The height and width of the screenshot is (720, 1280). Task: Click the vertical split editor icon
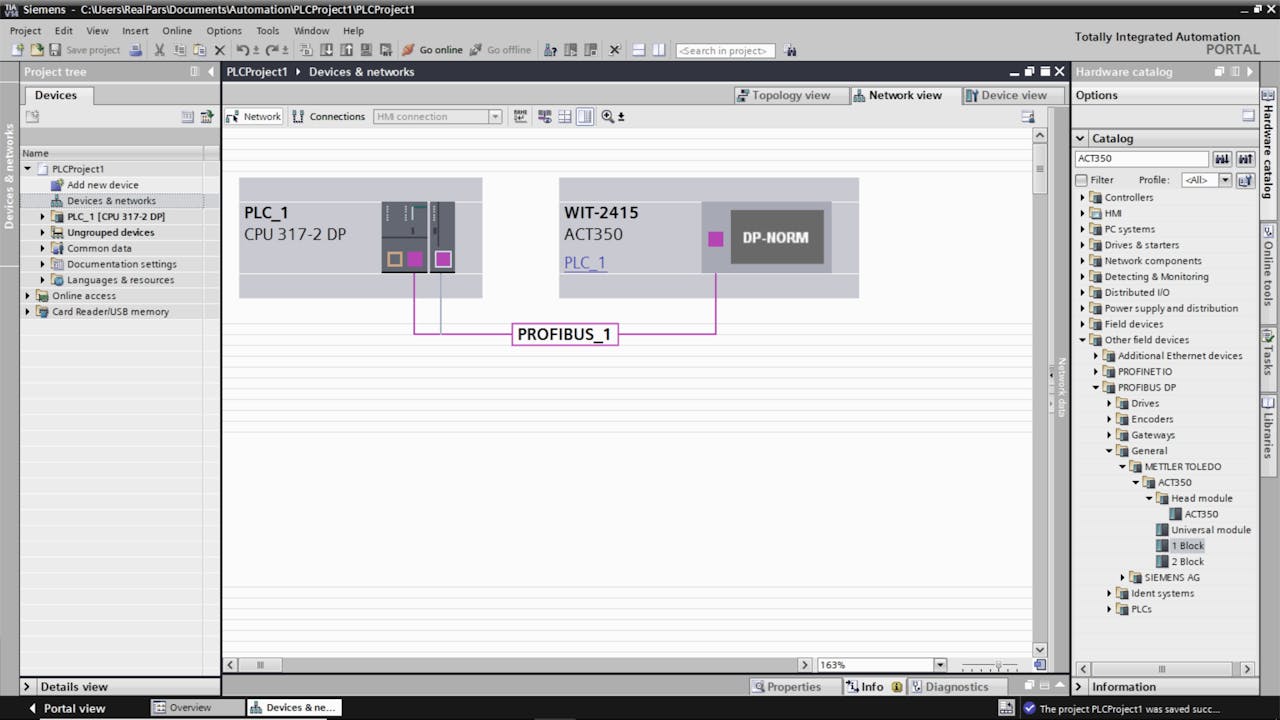[659, 50]
